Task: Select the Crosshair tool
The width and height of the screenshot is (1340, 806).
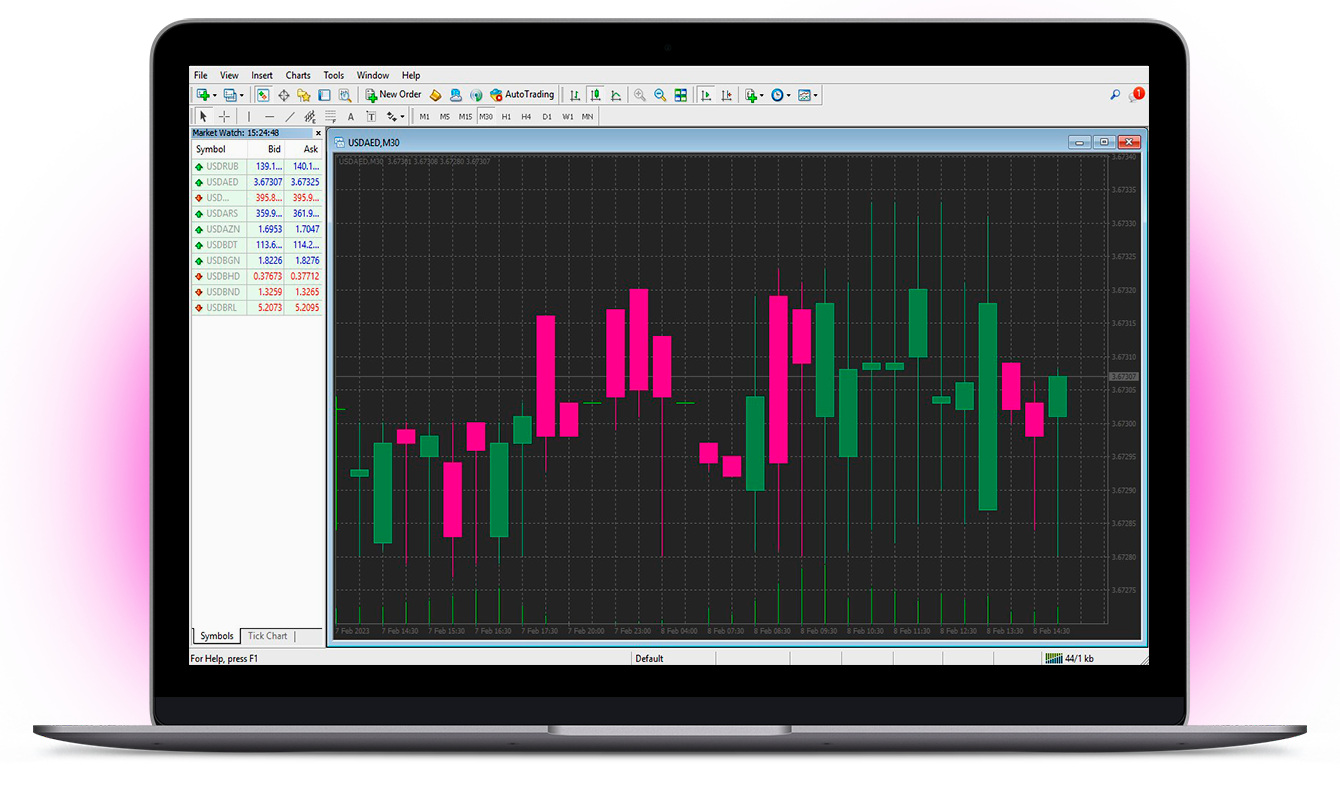Action: click(224, 116)
